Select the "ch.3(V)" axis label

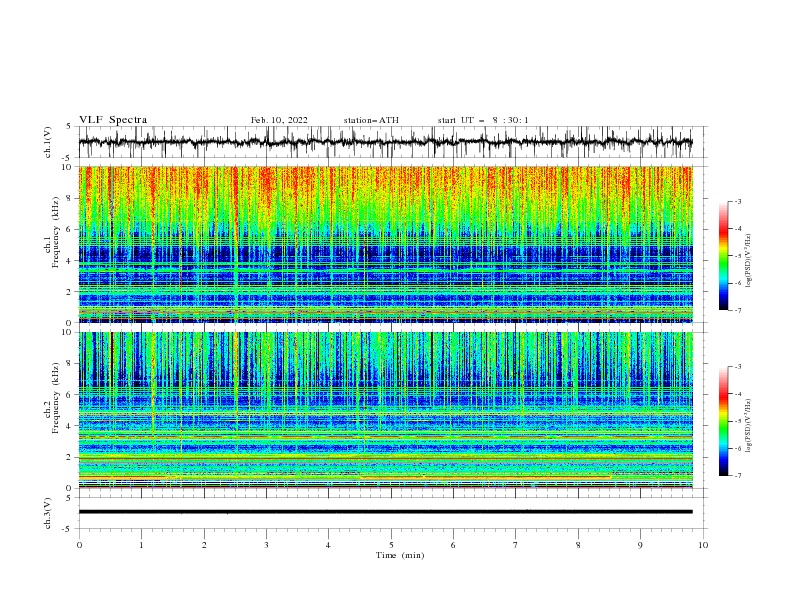pyautogui.click(x=48, y=513)
